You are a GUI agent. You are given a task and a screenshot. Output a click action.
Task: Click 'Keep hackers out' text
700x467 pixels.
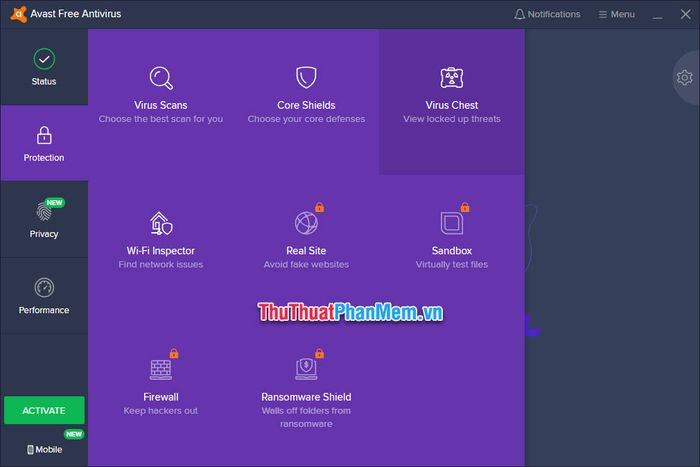click(x=161, y=411)
